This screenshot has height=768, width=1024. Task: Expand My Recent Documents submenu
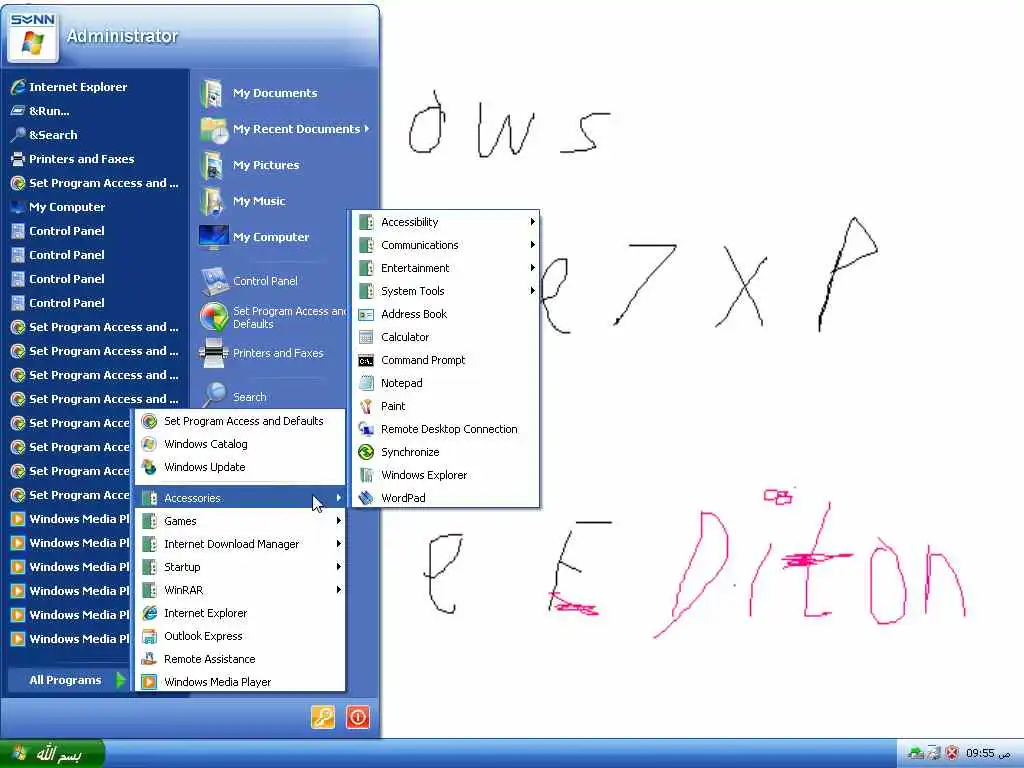tap(285, 129)
